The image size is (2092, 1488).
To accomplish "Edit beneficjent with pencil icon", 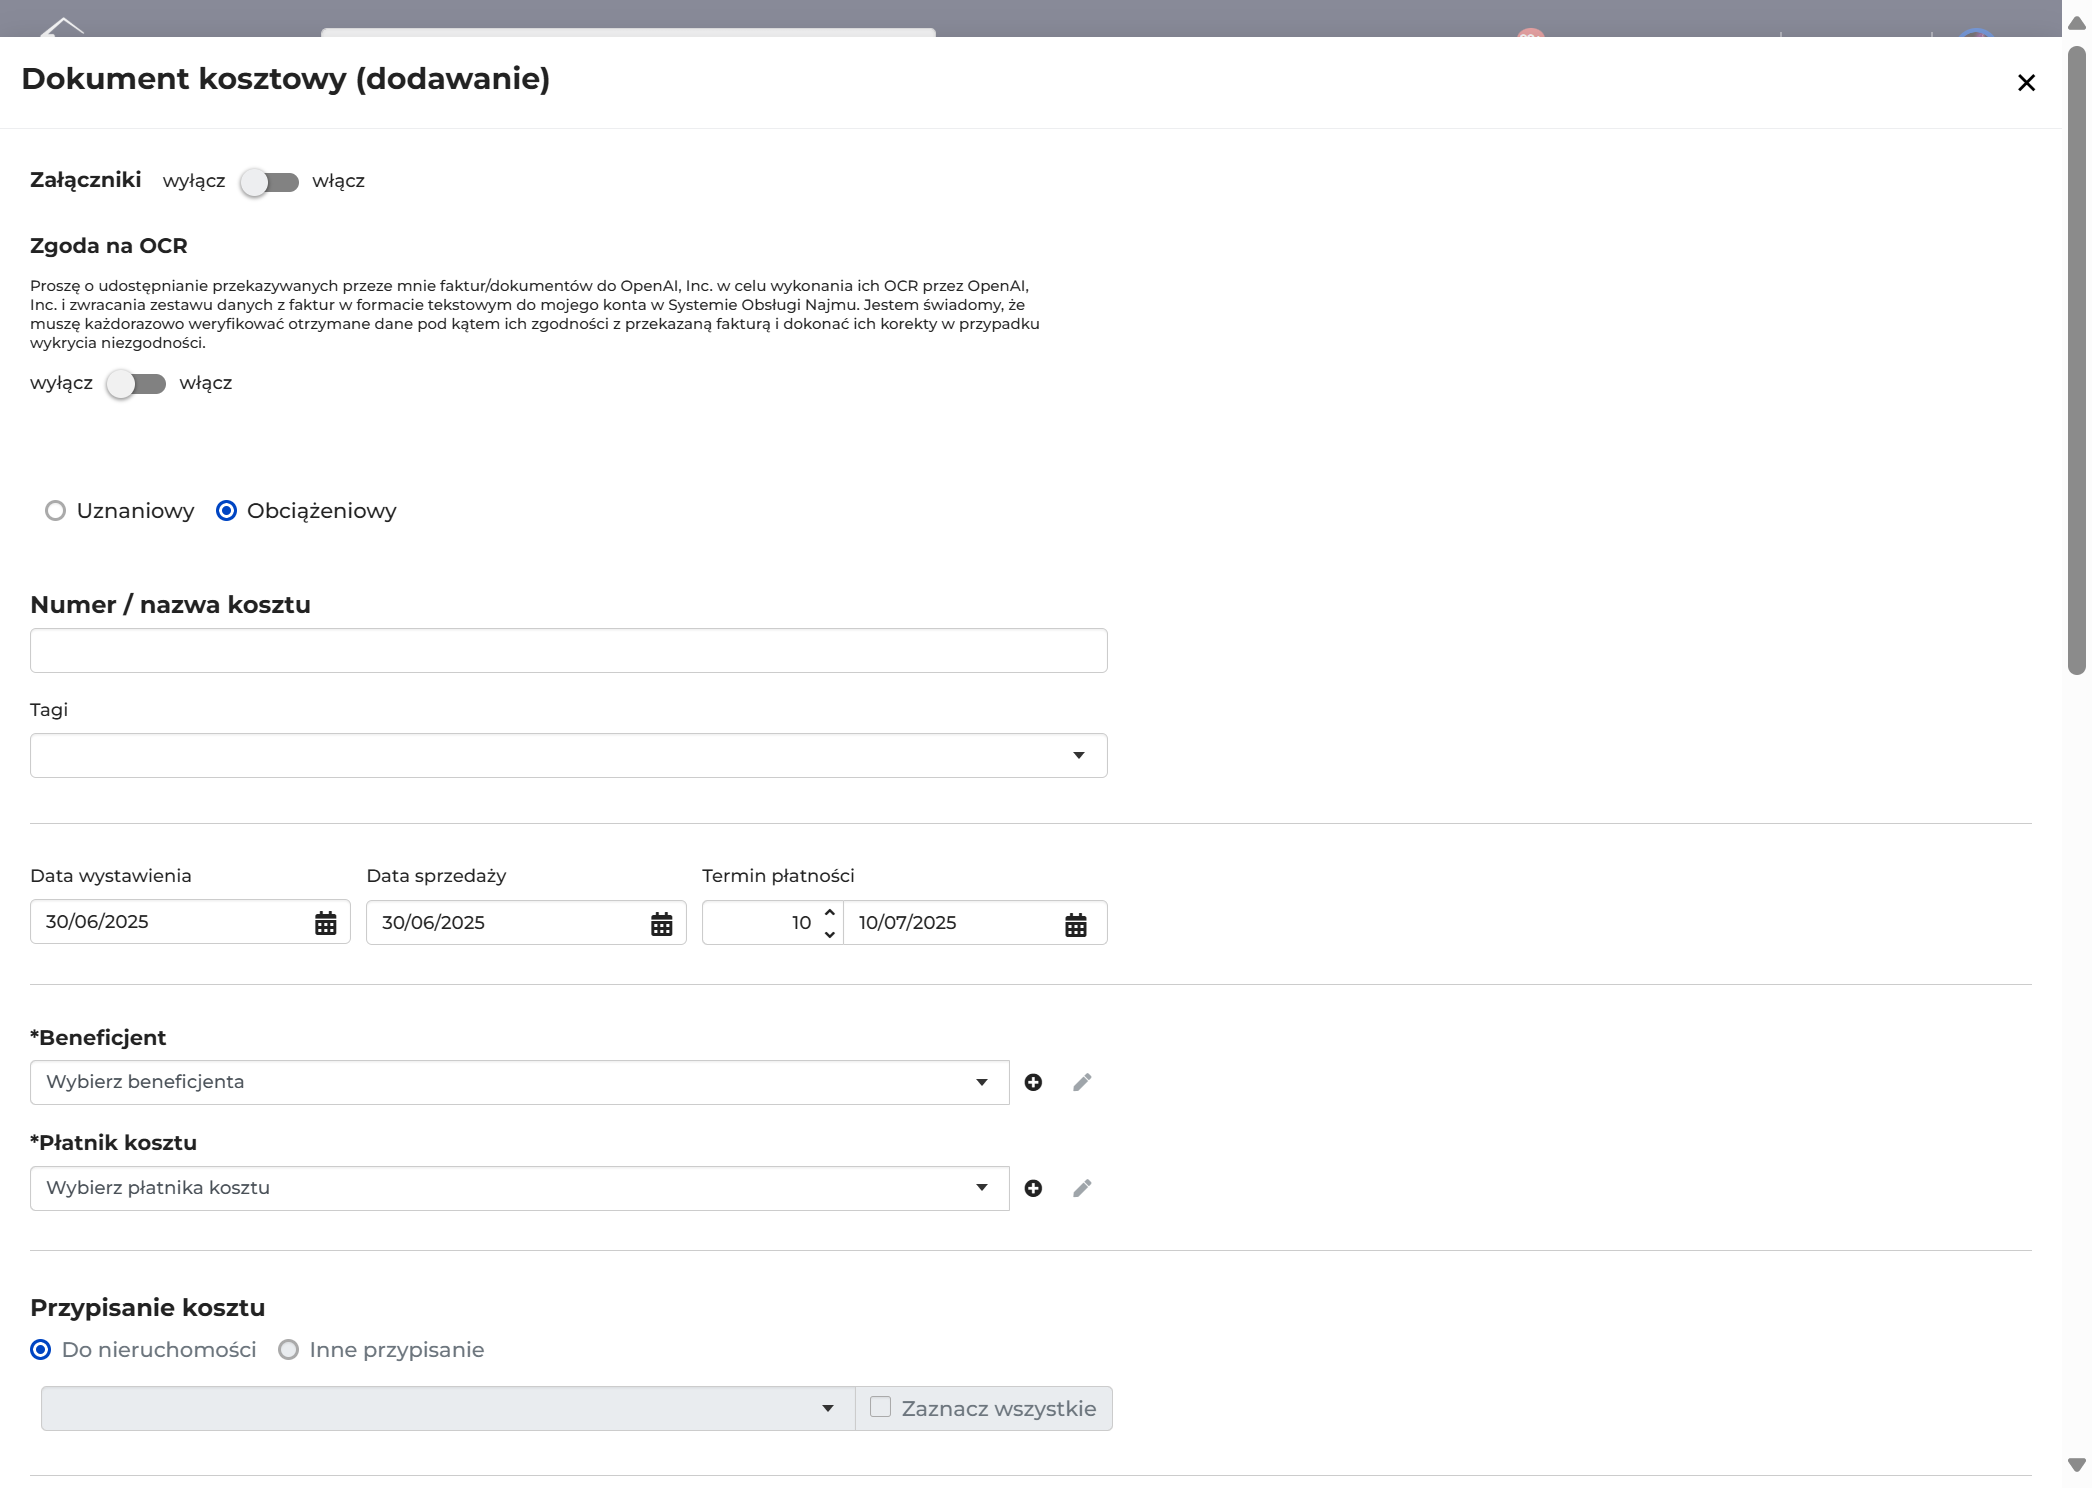I will pos(1082,1082).
